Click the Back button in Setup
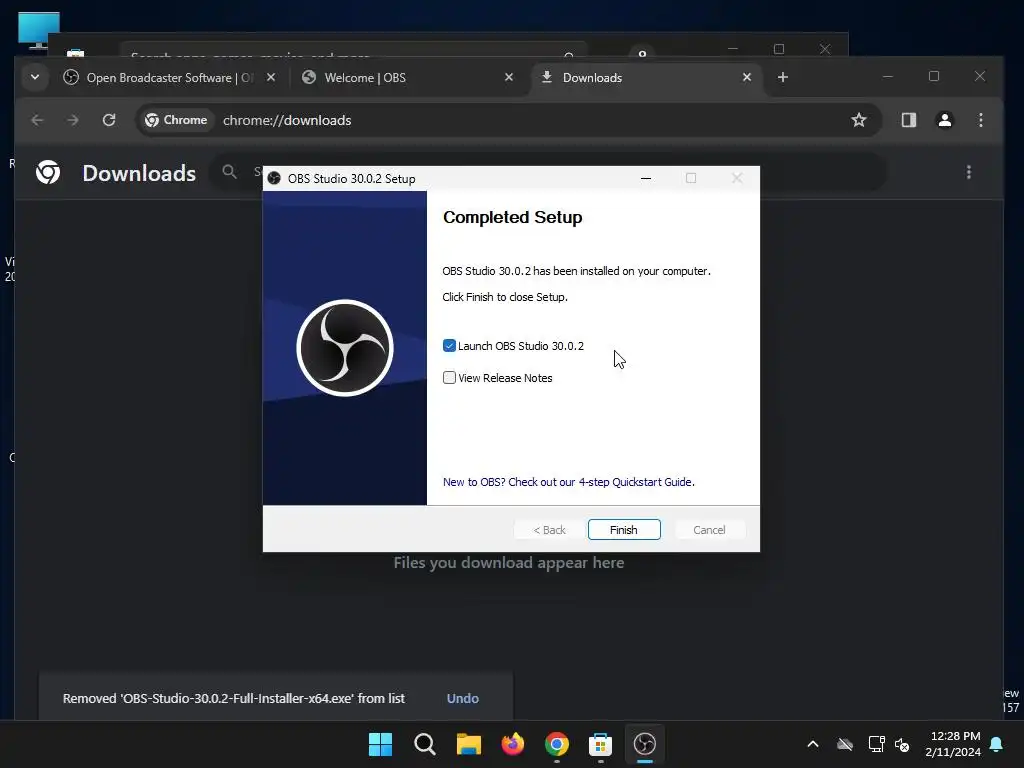 (x=549, y=530)
